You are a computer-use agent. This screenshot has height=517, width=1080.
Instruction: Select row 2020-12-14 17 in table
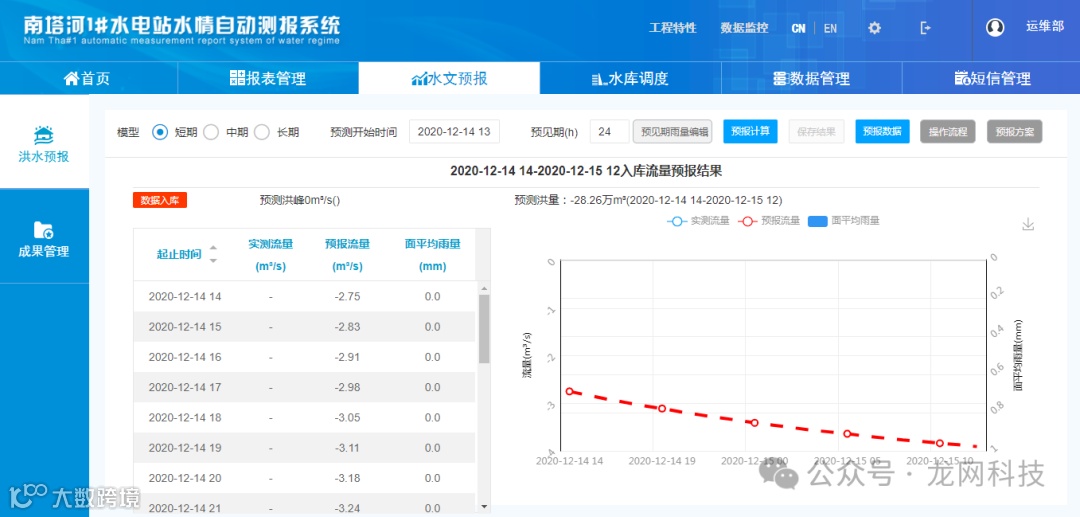[304, 388]
